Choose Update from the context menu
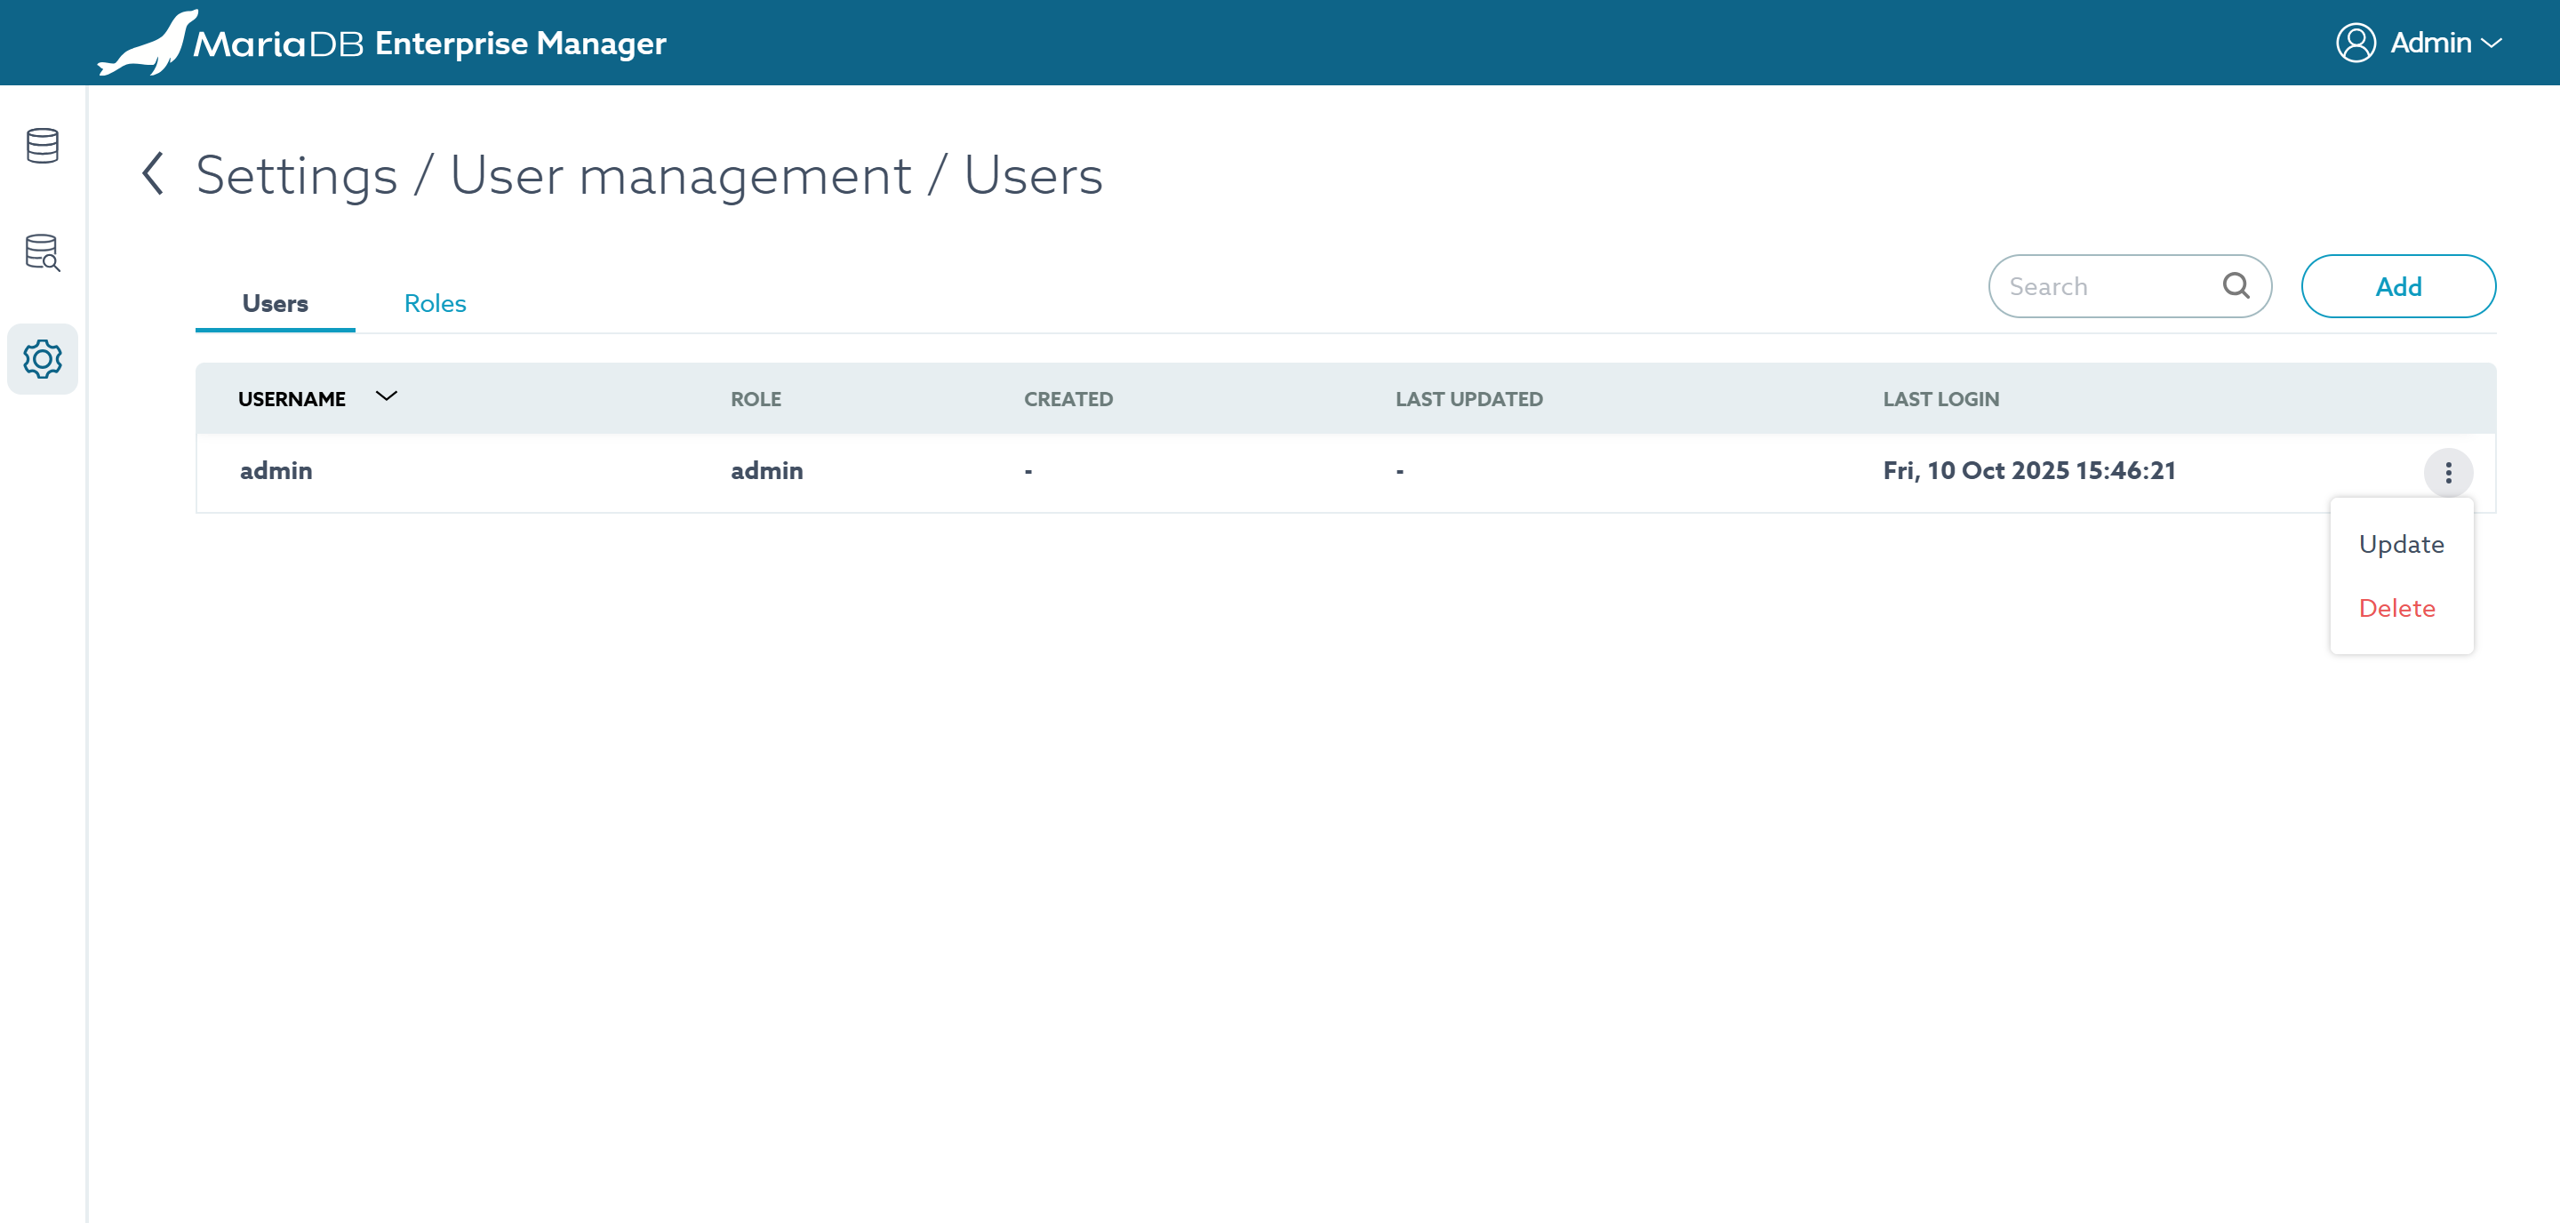Viewport: 2560px width, 1223px height. pos(2401,544)
